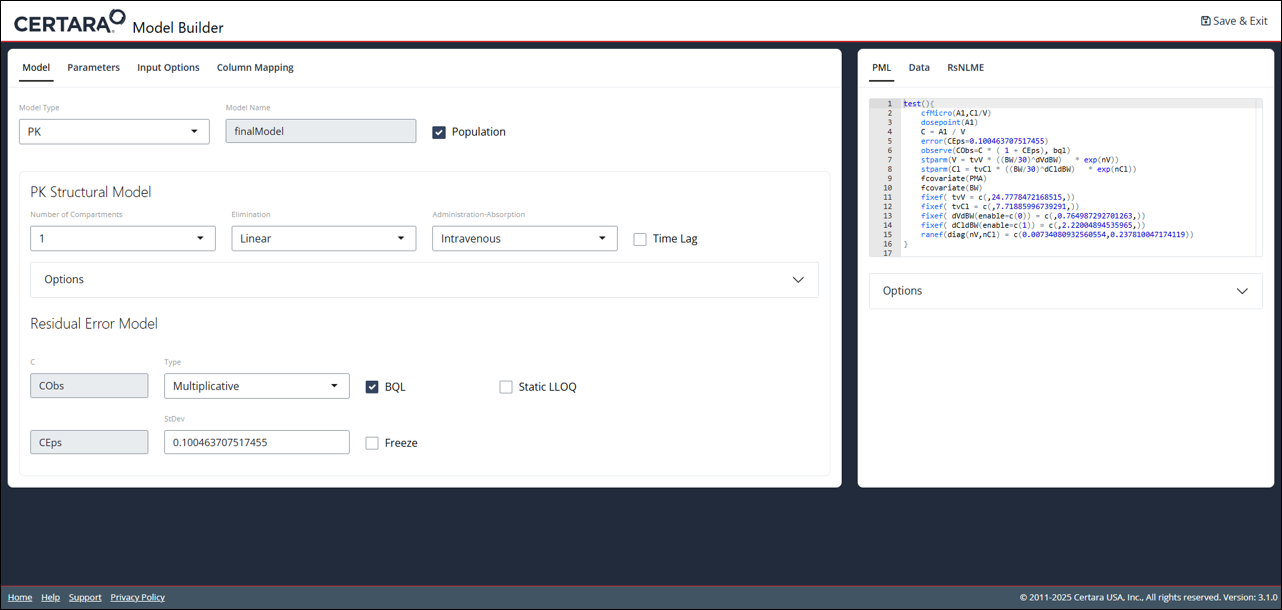Open the Input Options tab
This screenshot has height=610, width=1282.
click(168, 68)
